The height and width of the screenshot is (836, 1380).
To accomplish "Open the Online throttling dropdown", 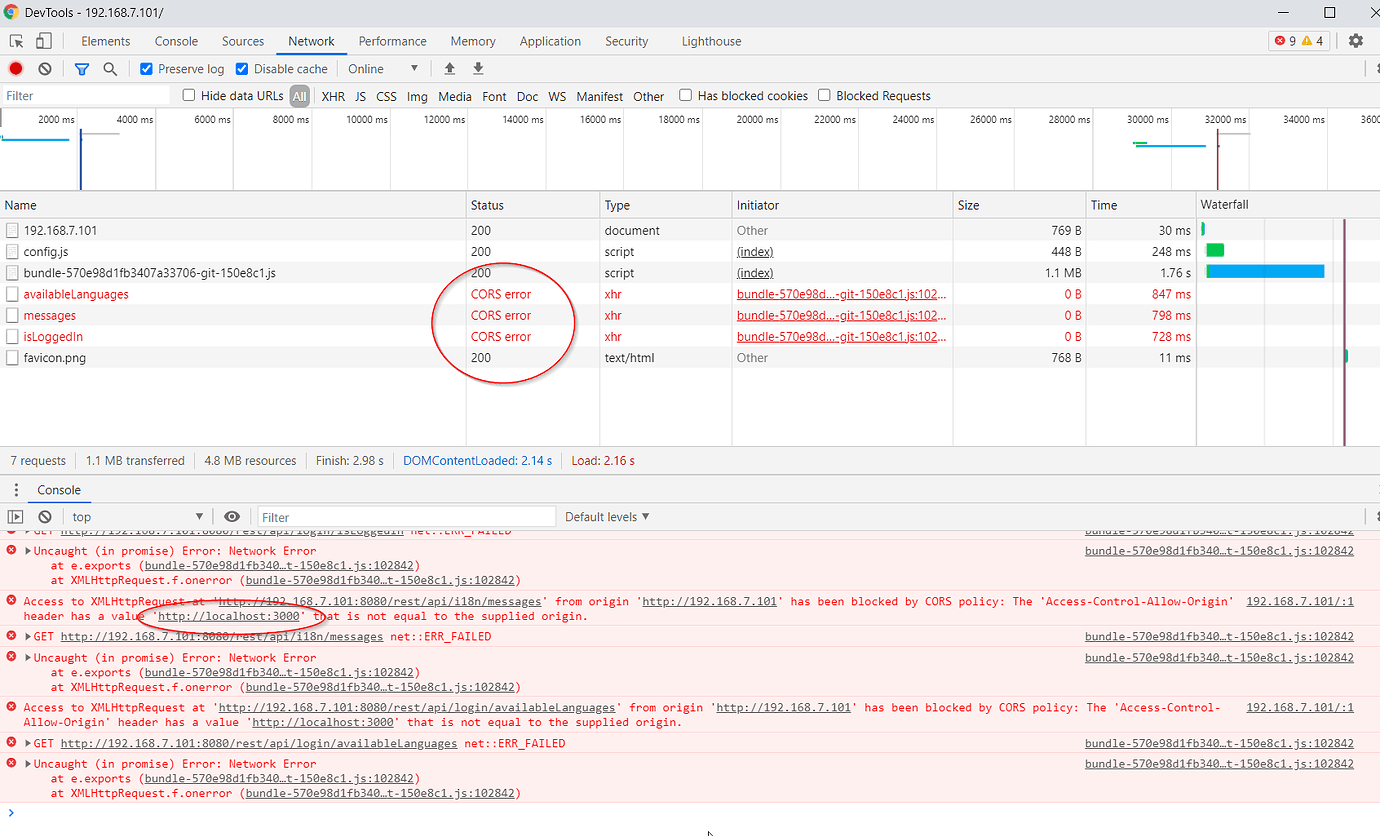I will pos(383,68).
